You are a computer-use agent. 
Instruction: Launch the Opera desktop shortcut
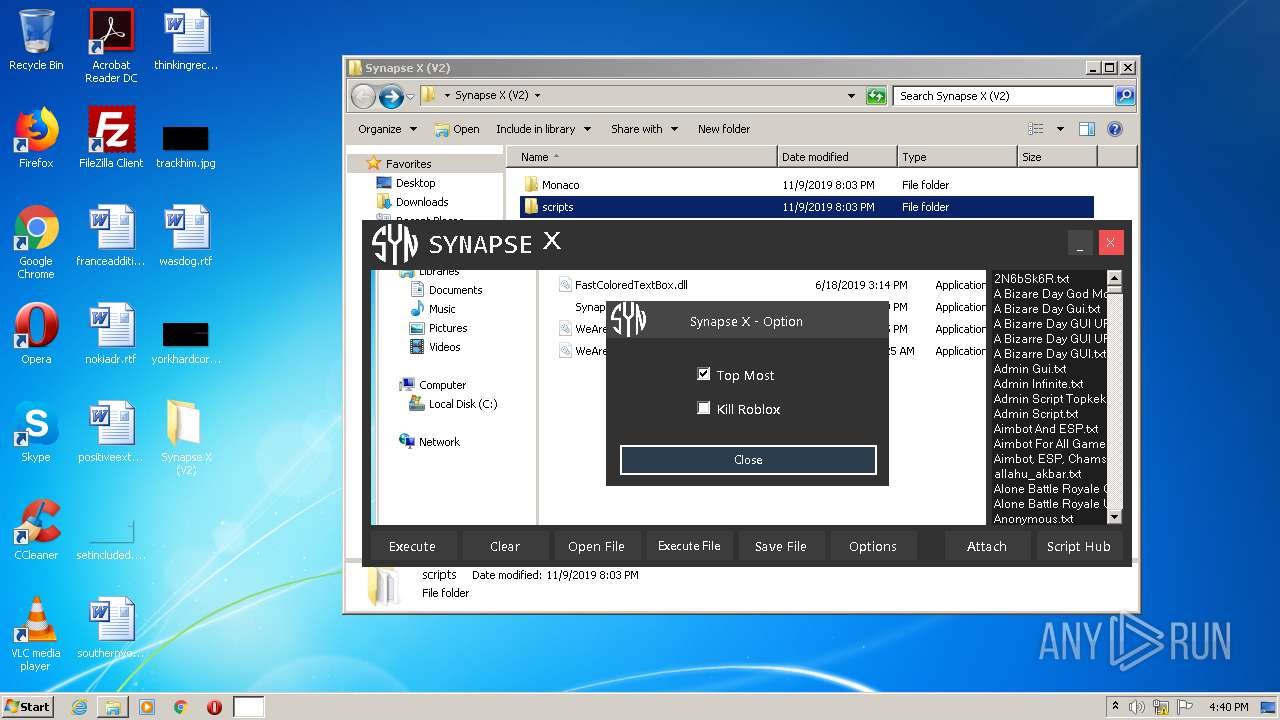[36, 334]
